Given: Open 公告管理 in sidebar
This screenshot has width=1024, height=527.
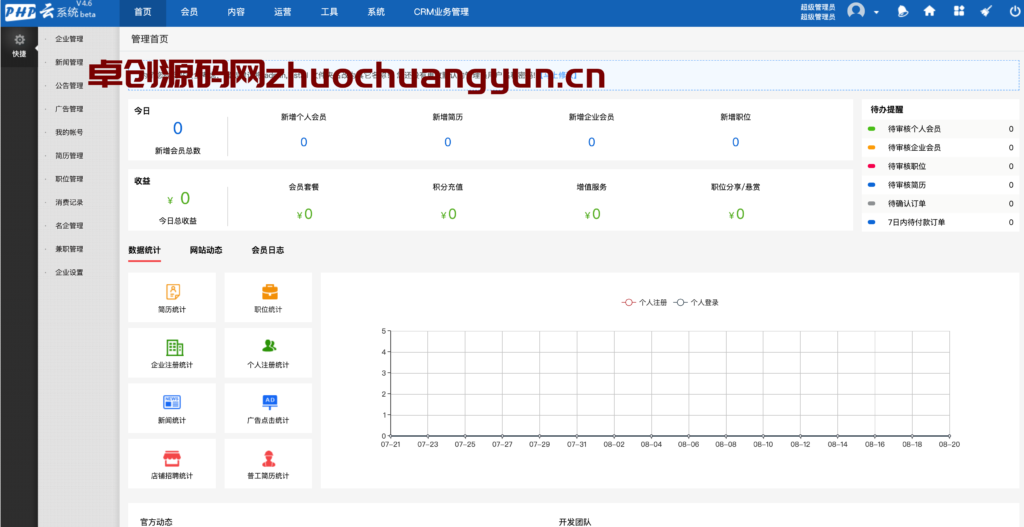Looking at the screenshot, I should pos(69,86).
